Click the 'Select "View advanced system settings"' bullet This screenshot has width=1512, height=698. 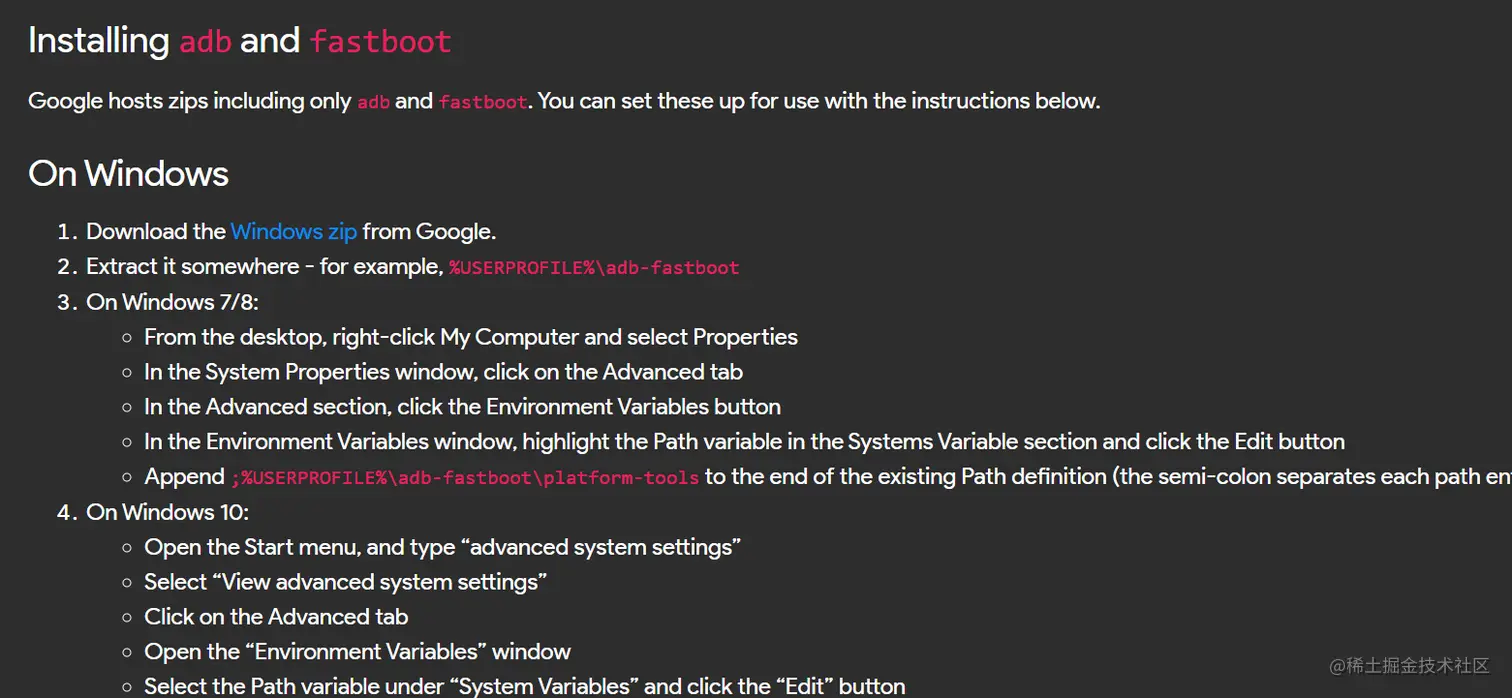pyautogui.click(x=345, y=582)
